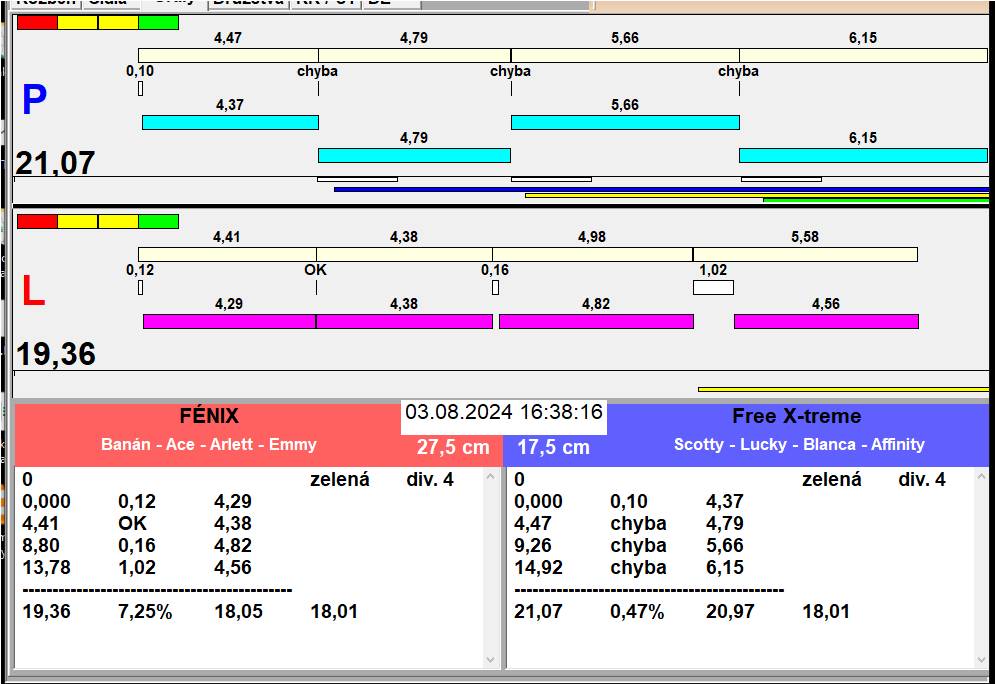
Task: Click 8,80 in the FÉNIX results
Action: [41, 545]
